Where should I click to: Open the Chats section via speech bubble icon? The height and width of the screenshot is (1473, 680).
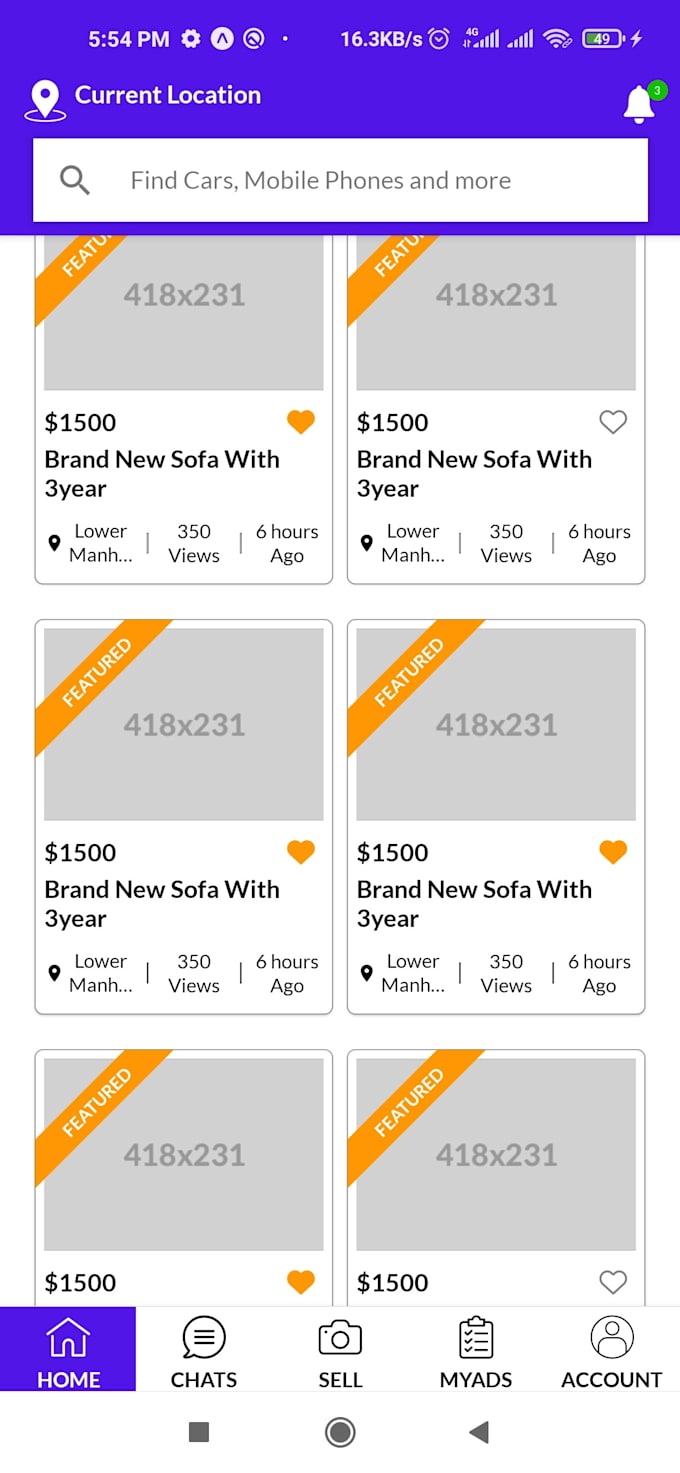203,1337
